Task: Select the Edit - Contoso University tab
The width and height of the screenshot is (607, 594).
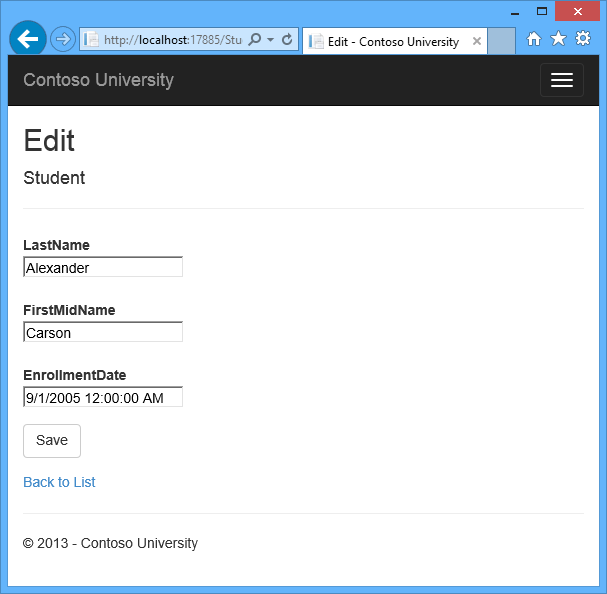Action: (392, 42)
